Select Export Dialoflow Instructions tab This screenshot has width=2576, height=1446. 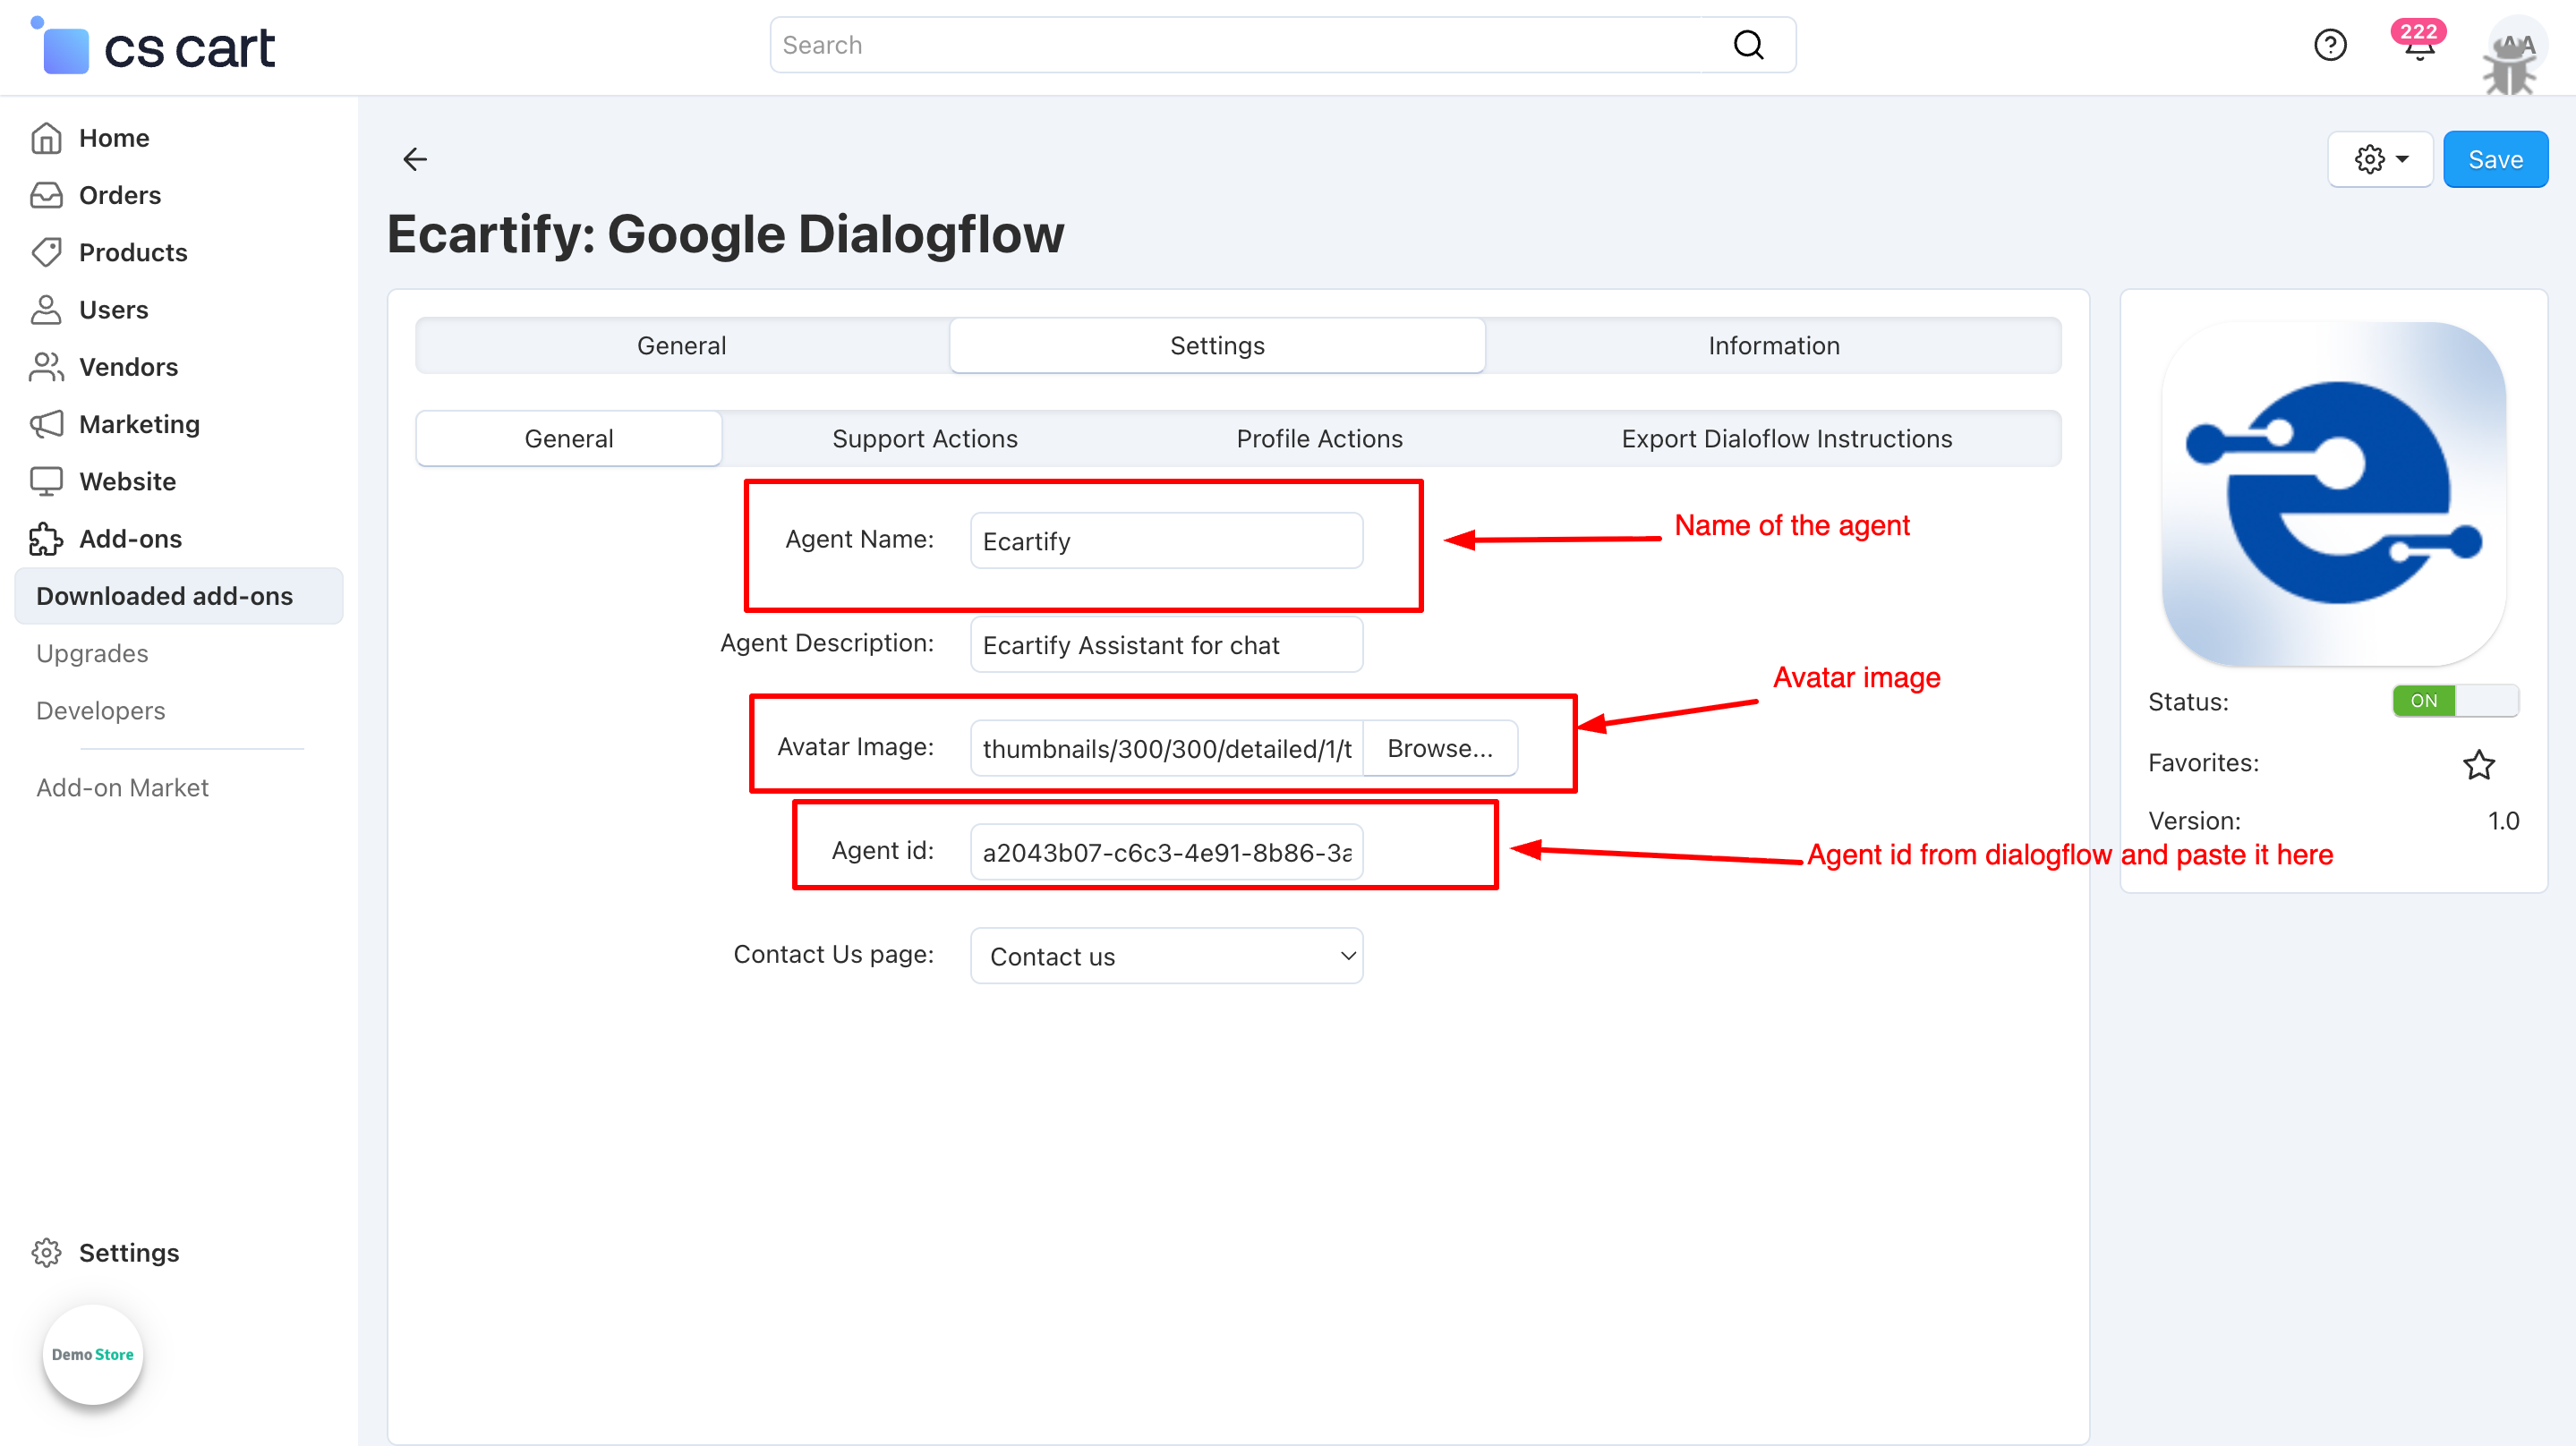click(x=1786, y=439)
